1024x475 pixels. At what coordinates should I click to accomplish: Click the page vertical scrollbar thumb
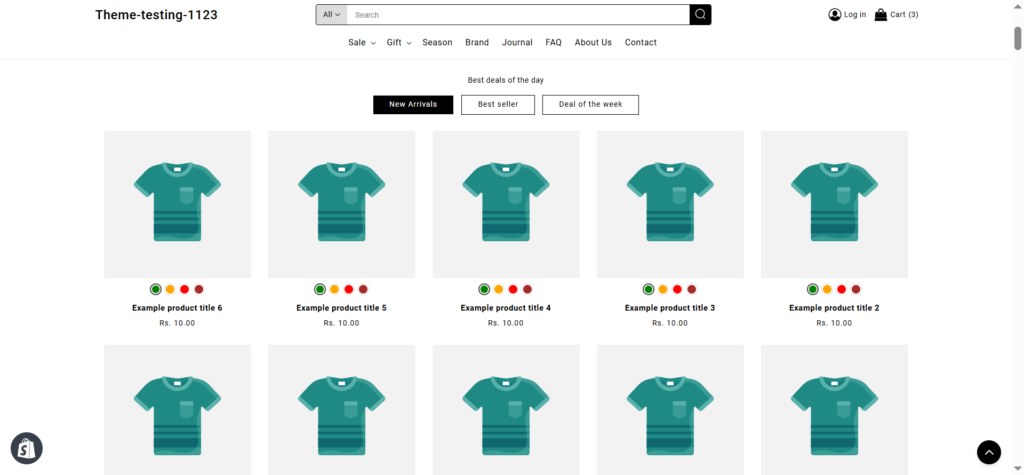tap(1017, 39)
